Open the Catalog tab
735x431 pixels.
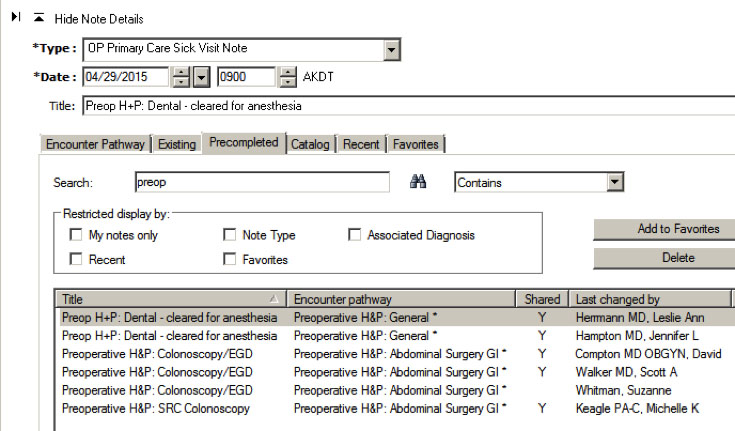(310, 144)
